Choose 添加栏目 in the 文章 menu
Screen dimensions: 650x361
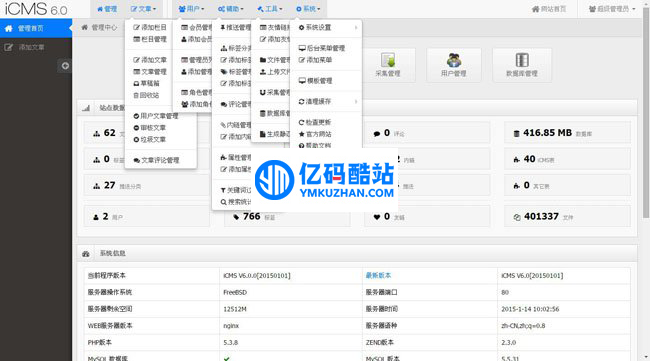(x=150, y=27)
